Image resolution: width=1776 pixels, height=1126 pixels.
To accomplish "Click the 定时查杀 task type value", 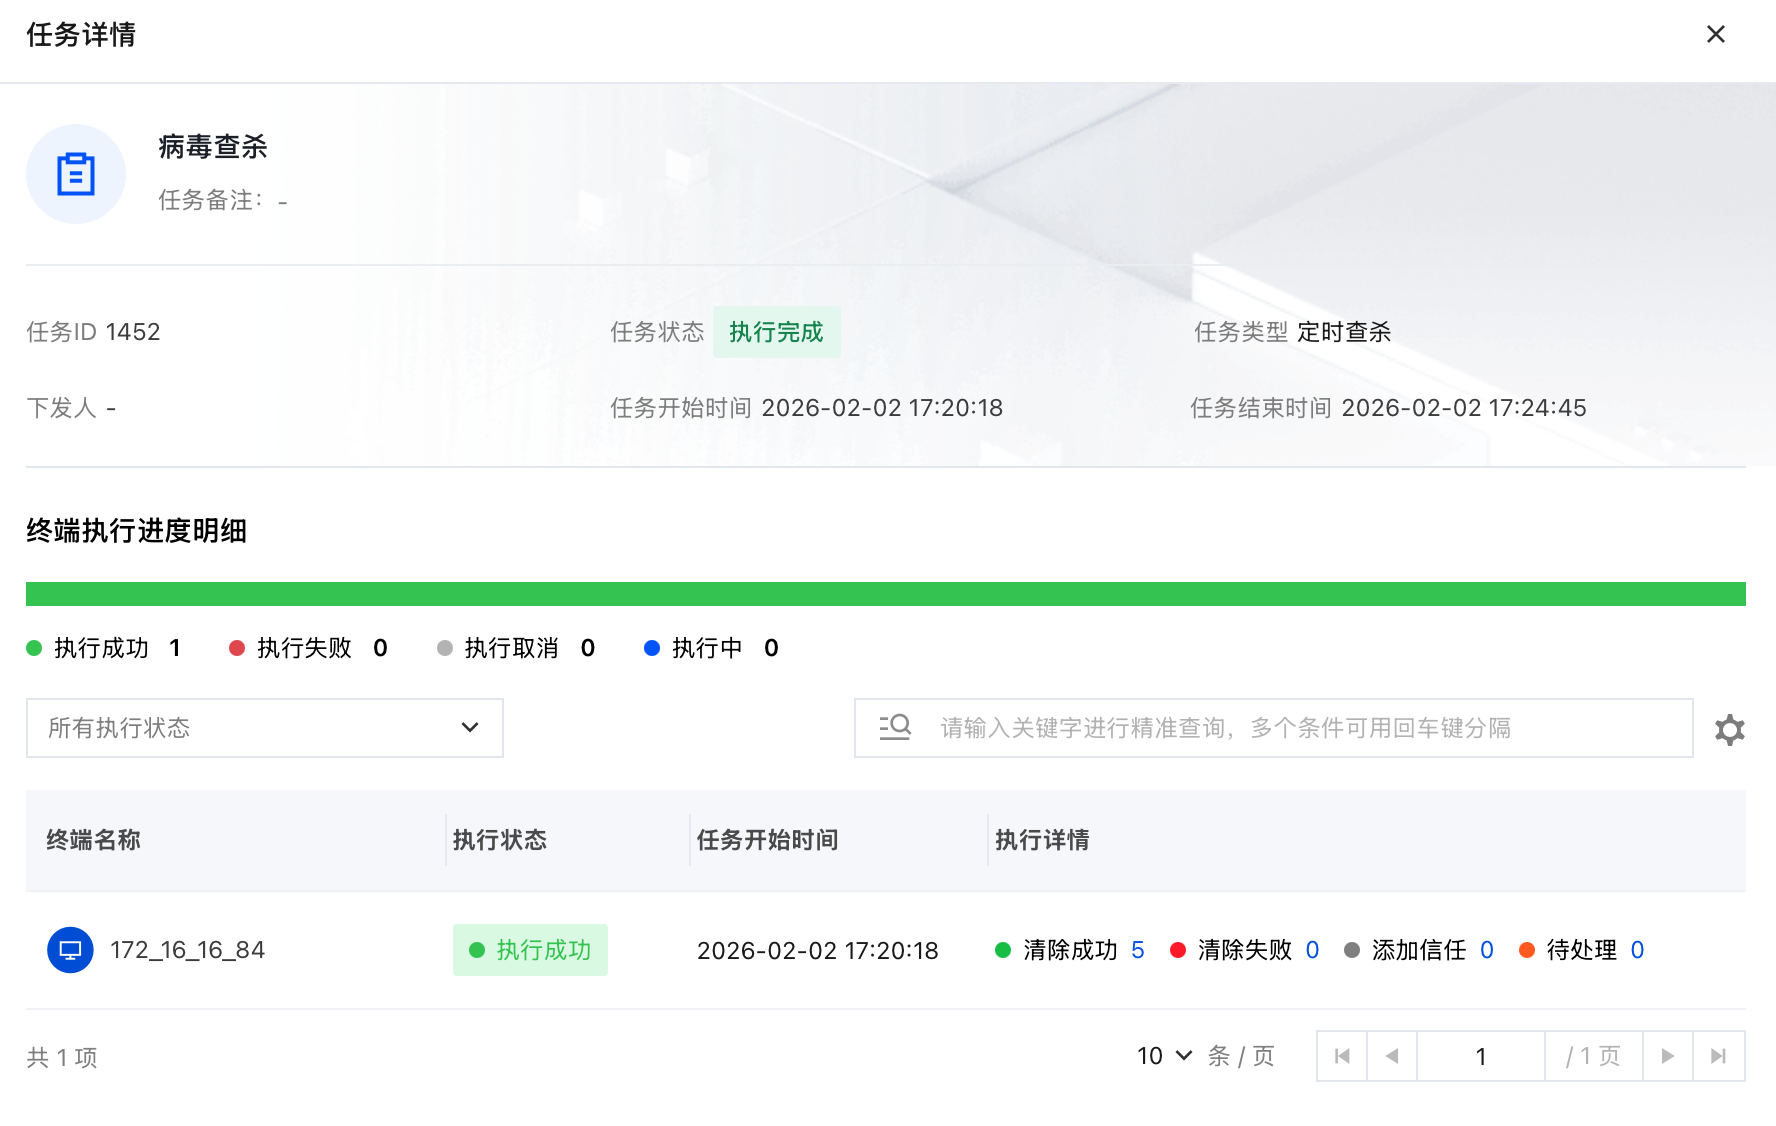I will click(1344, 332).
